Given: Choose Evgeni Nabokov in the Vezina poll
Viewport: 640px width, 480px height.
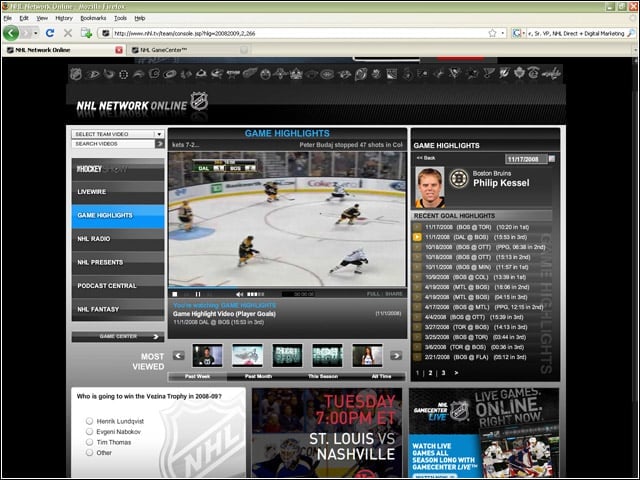Looking at the screenshot, I should pyautogui.click(x=89, y=431).
